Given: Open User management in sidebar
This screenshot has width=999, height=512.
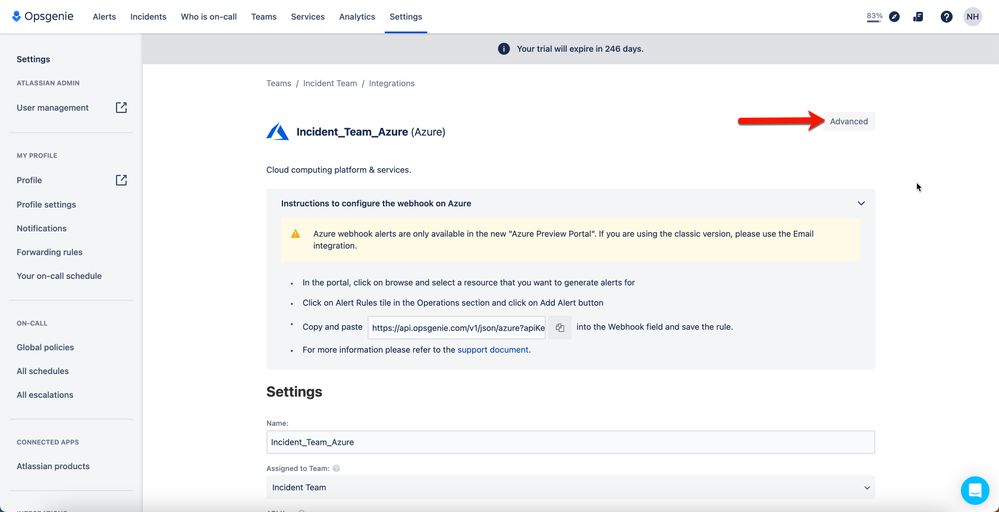Looking at the screenshot, I should (x=53, y=108).
